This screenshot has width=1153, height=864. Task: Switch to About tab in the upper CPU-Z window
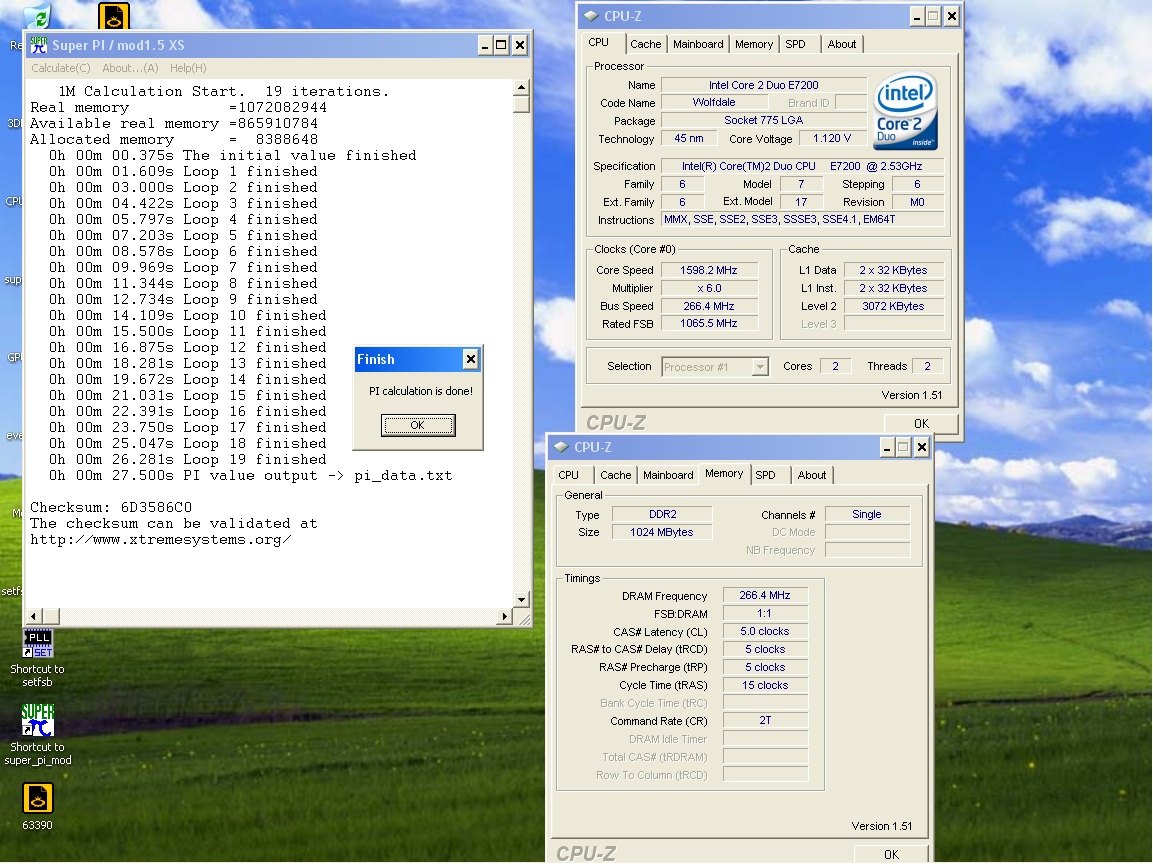pos(841,44)
